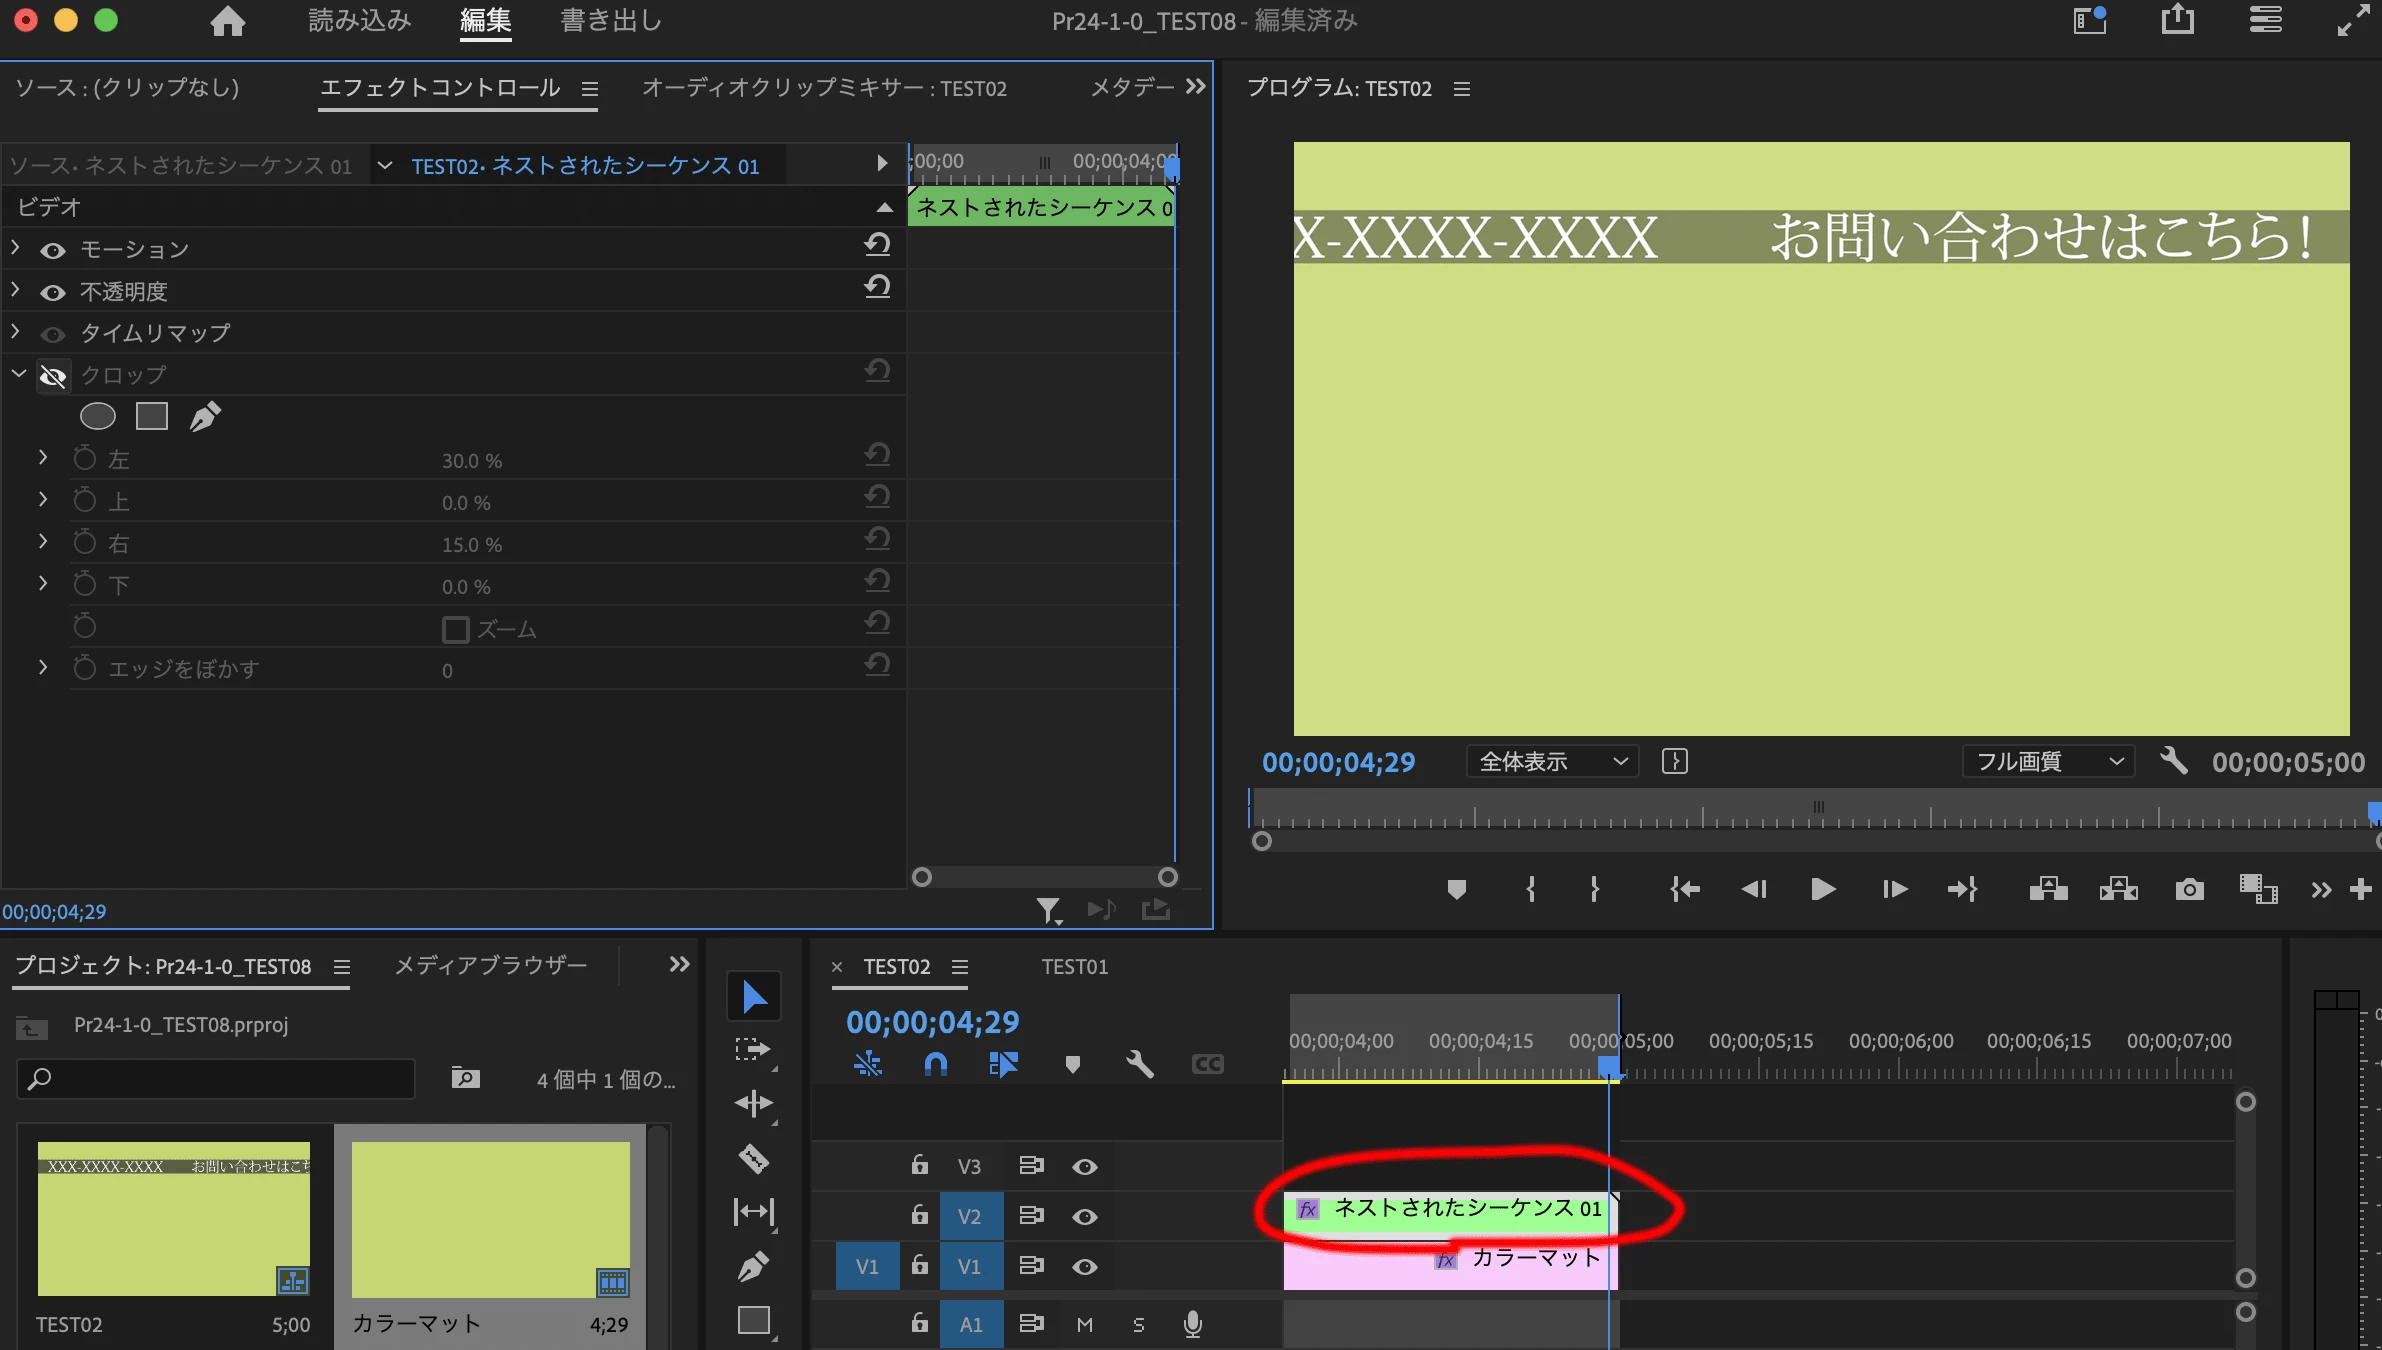Open the Home screen icon

[x=228, y=21]
